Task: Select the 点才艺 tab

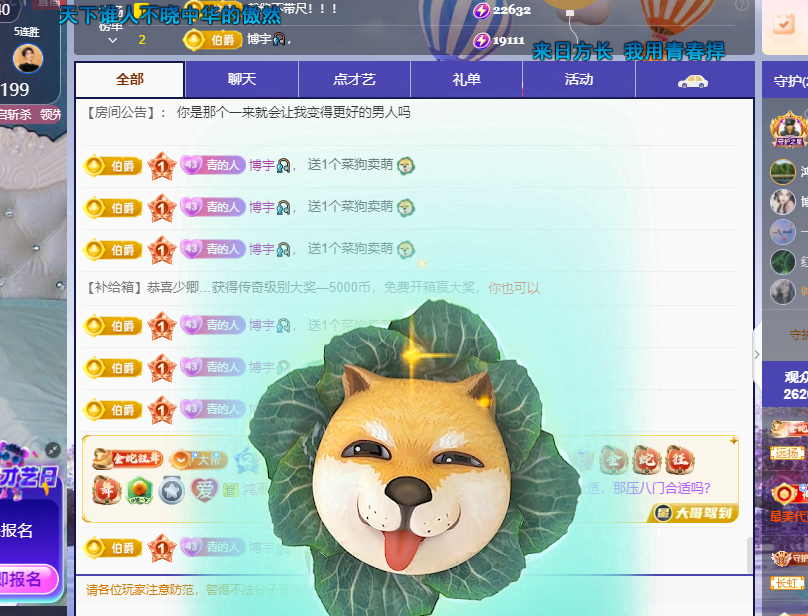Action: click(x=354, y=80)
